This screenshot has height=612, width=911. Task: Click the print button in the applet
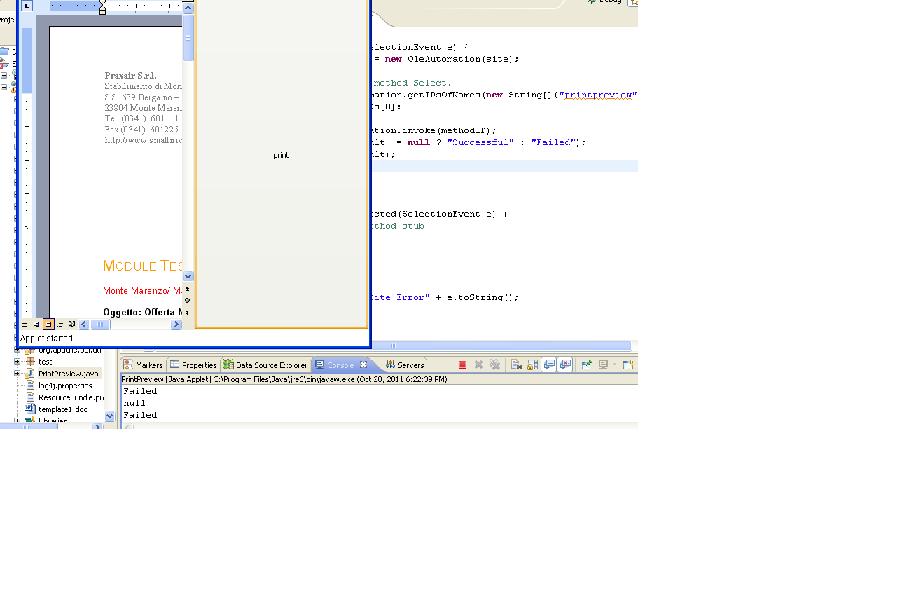[281, 155]
